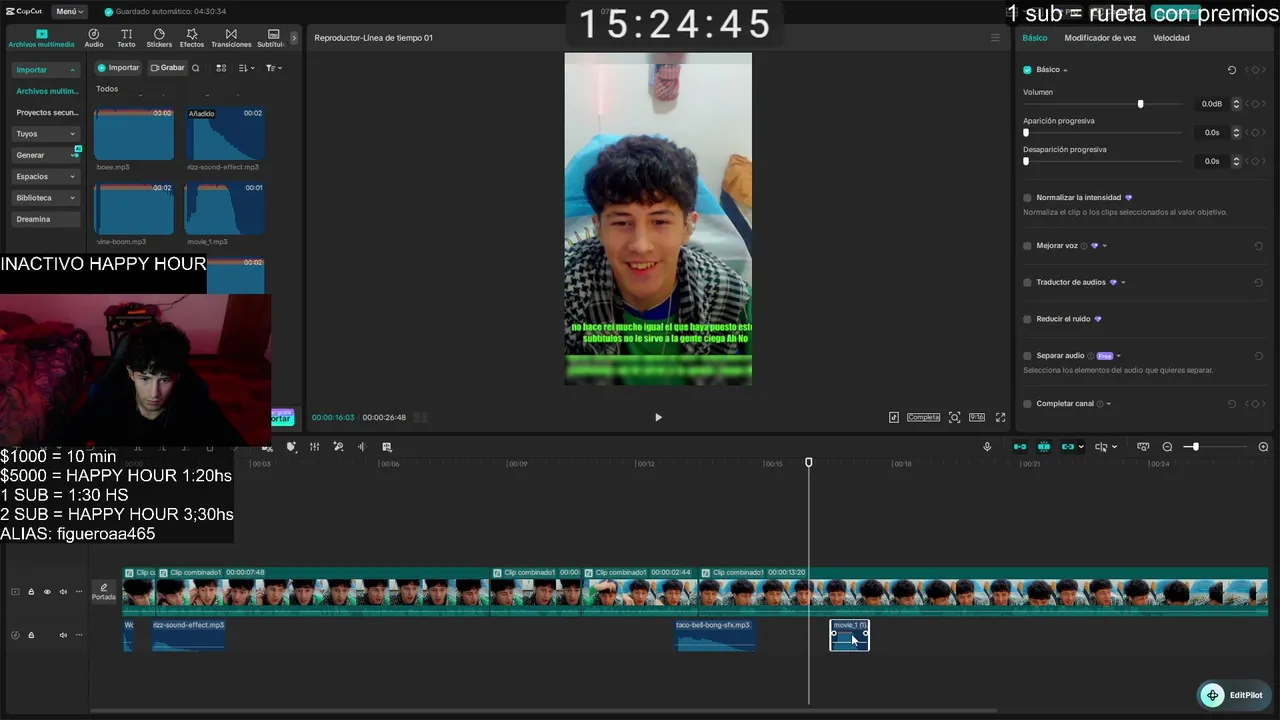Enable the Reducir el ruido checkbox
Screen dimensions: 1280x720
pyautogui.click(x=1027, y=319)
